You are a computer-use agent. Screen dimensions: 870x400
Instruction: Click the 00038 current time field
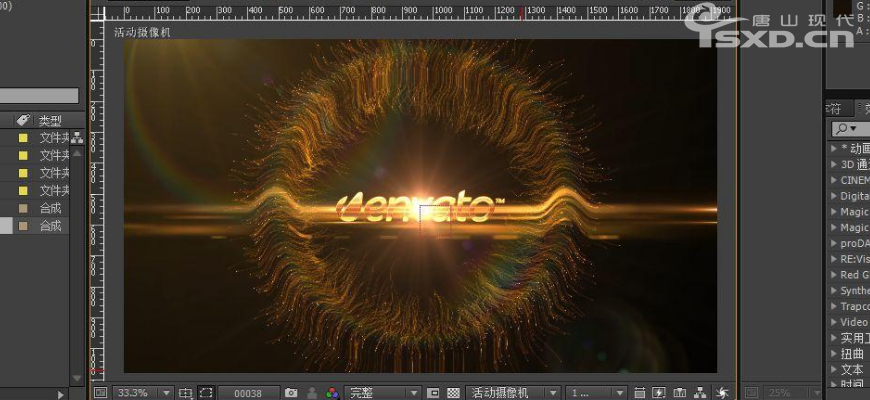click(248, 393)
